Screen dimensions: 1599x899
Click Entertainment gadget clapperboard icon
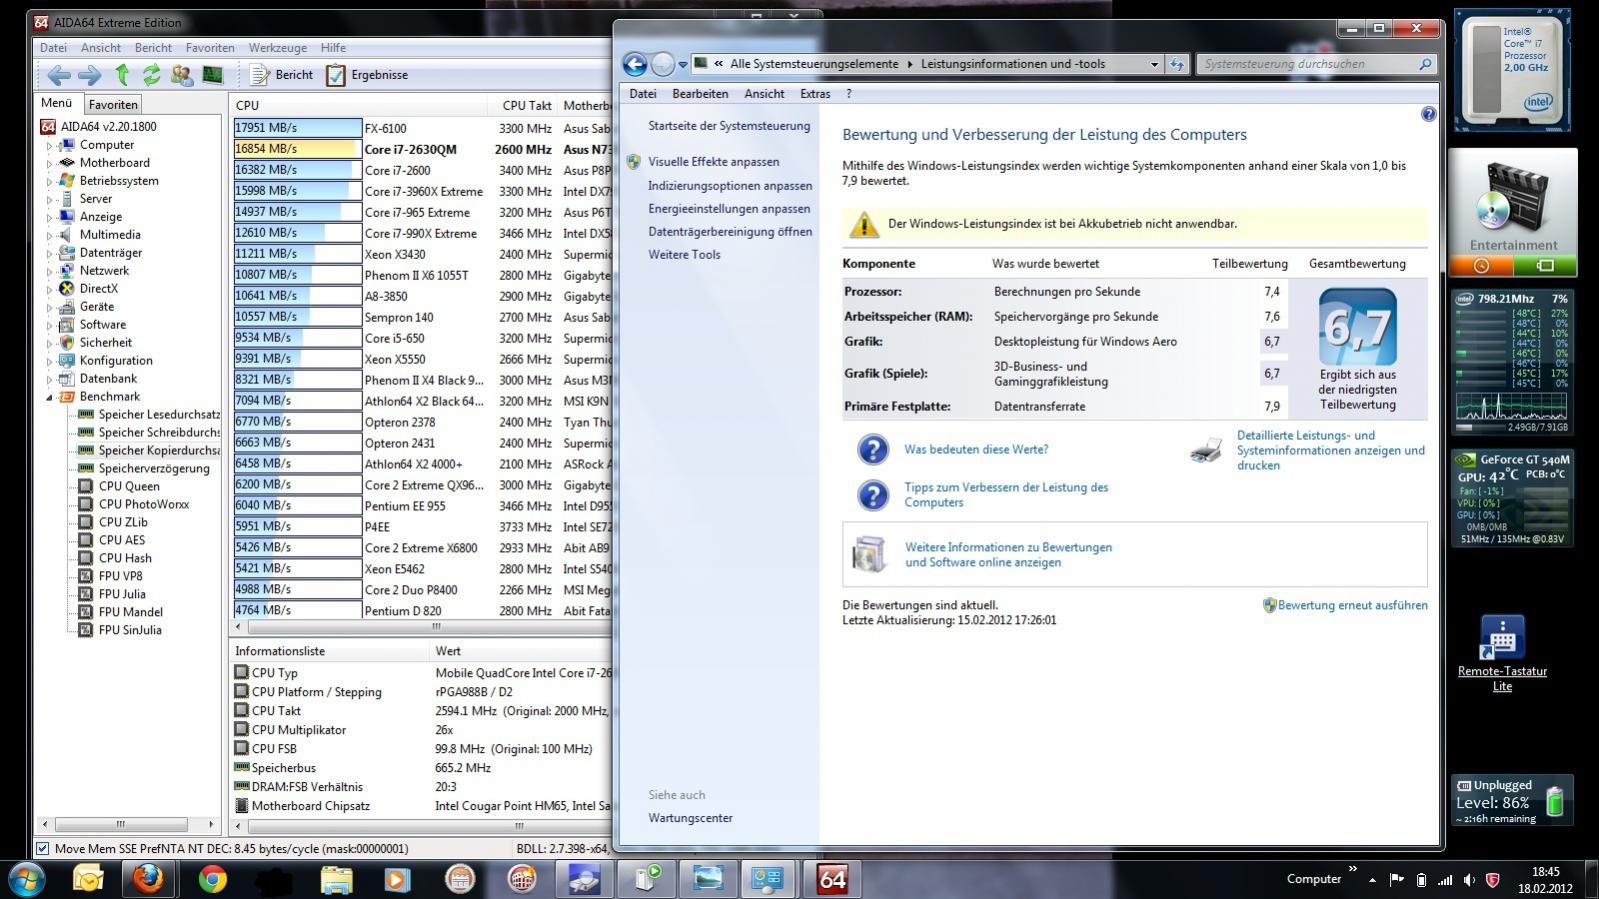click(x=1512, y=200)
